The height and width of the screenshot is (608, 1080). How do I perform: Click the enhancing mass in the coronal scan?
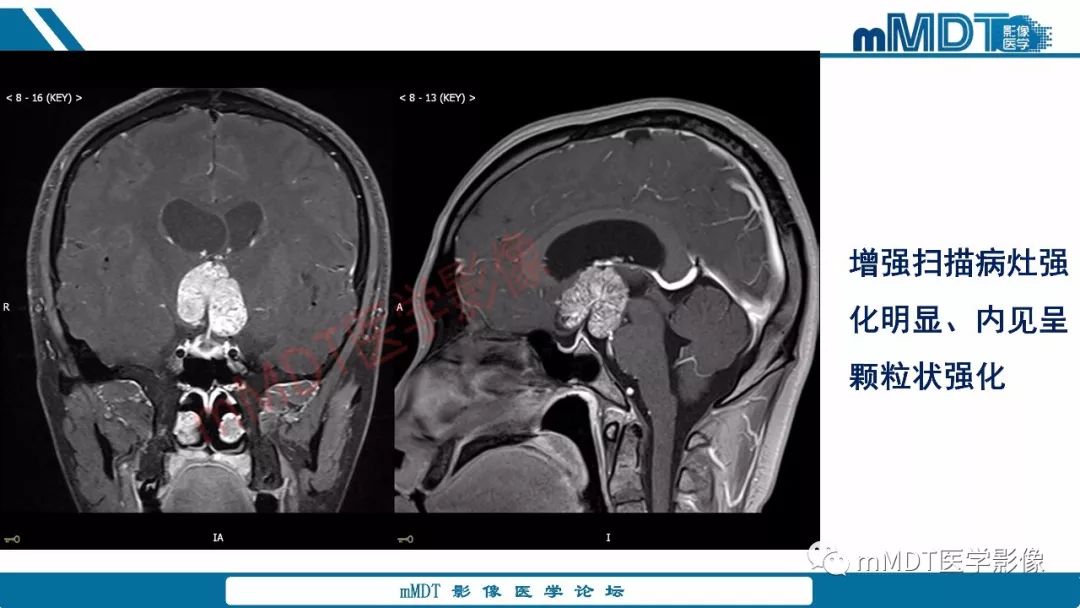point(212,299)
